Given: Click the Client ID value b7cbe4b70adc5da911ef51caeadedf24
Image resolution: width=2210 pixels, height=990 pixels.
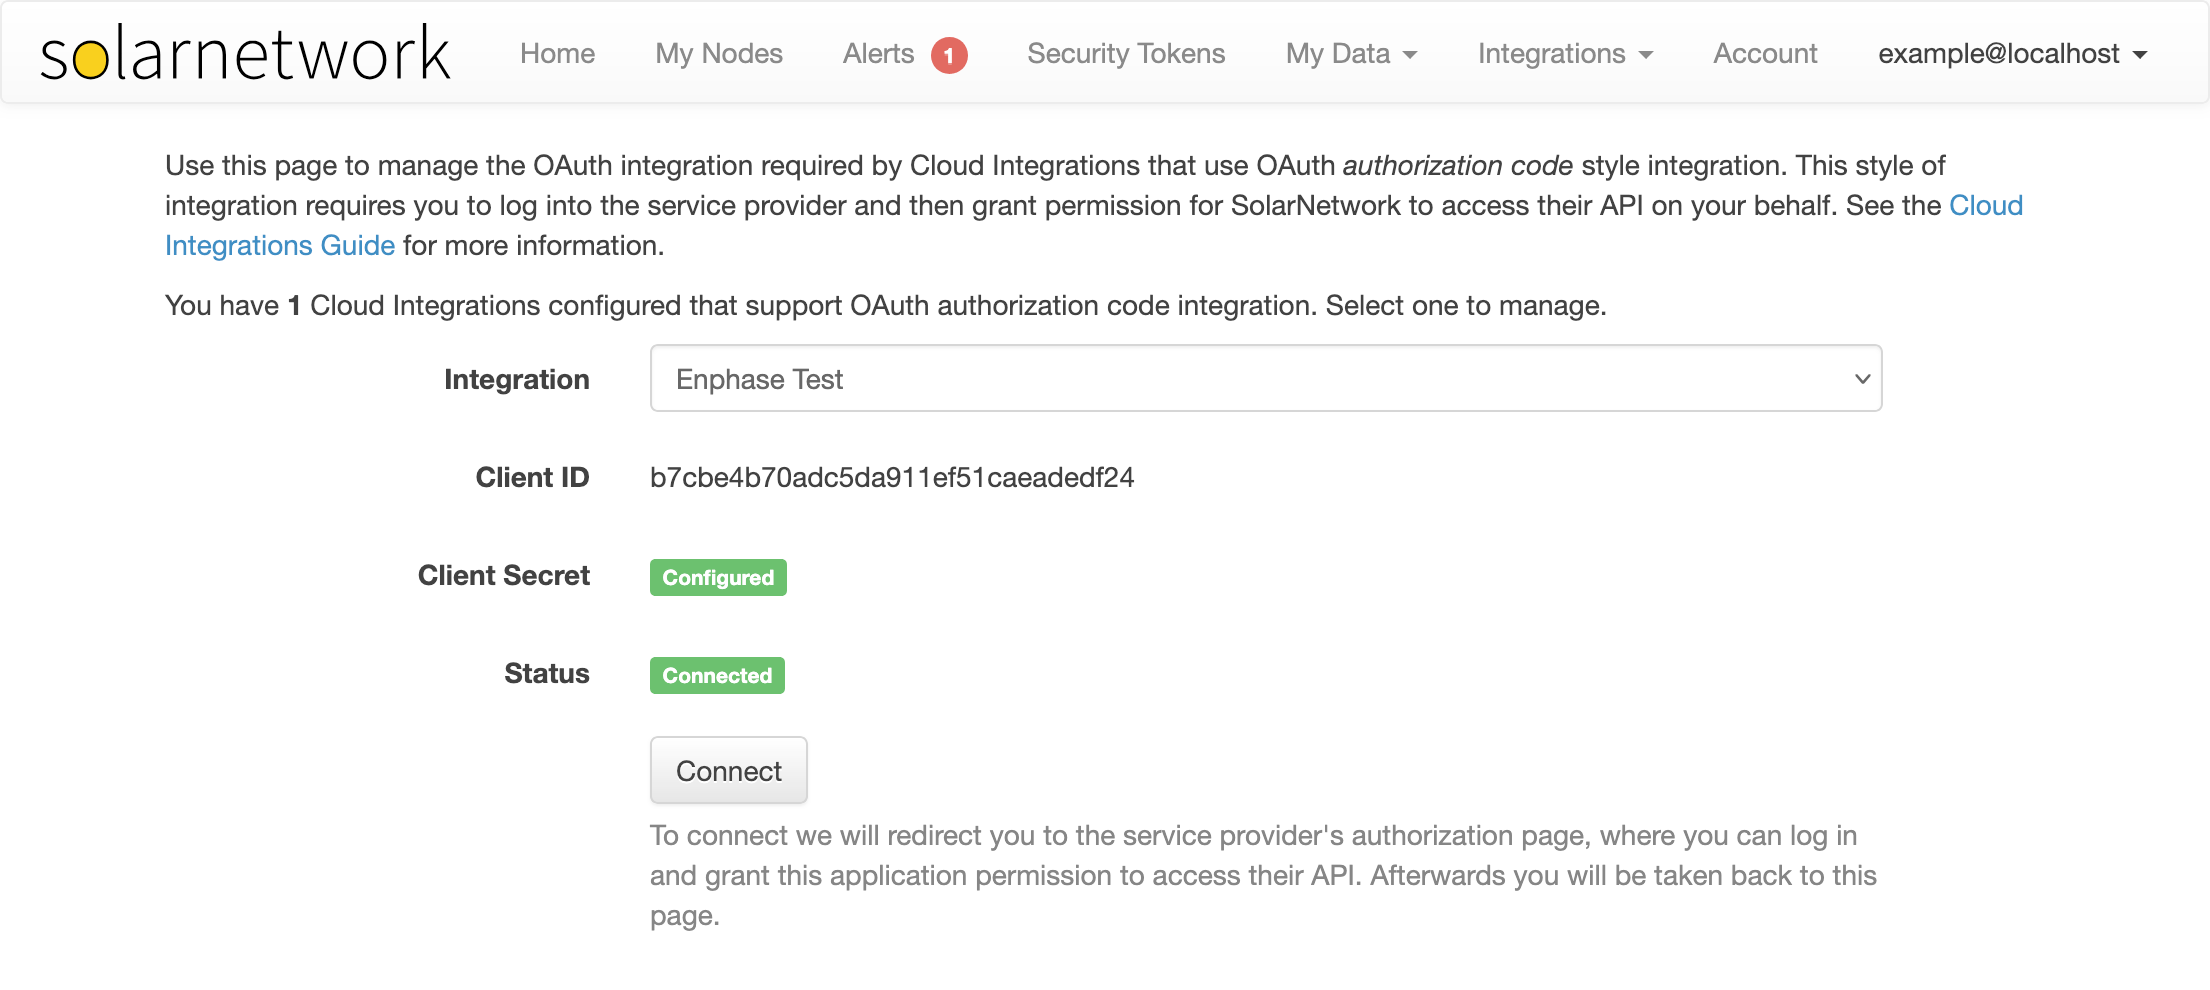Looking at the screenshot, I should (x=892, y=477).
